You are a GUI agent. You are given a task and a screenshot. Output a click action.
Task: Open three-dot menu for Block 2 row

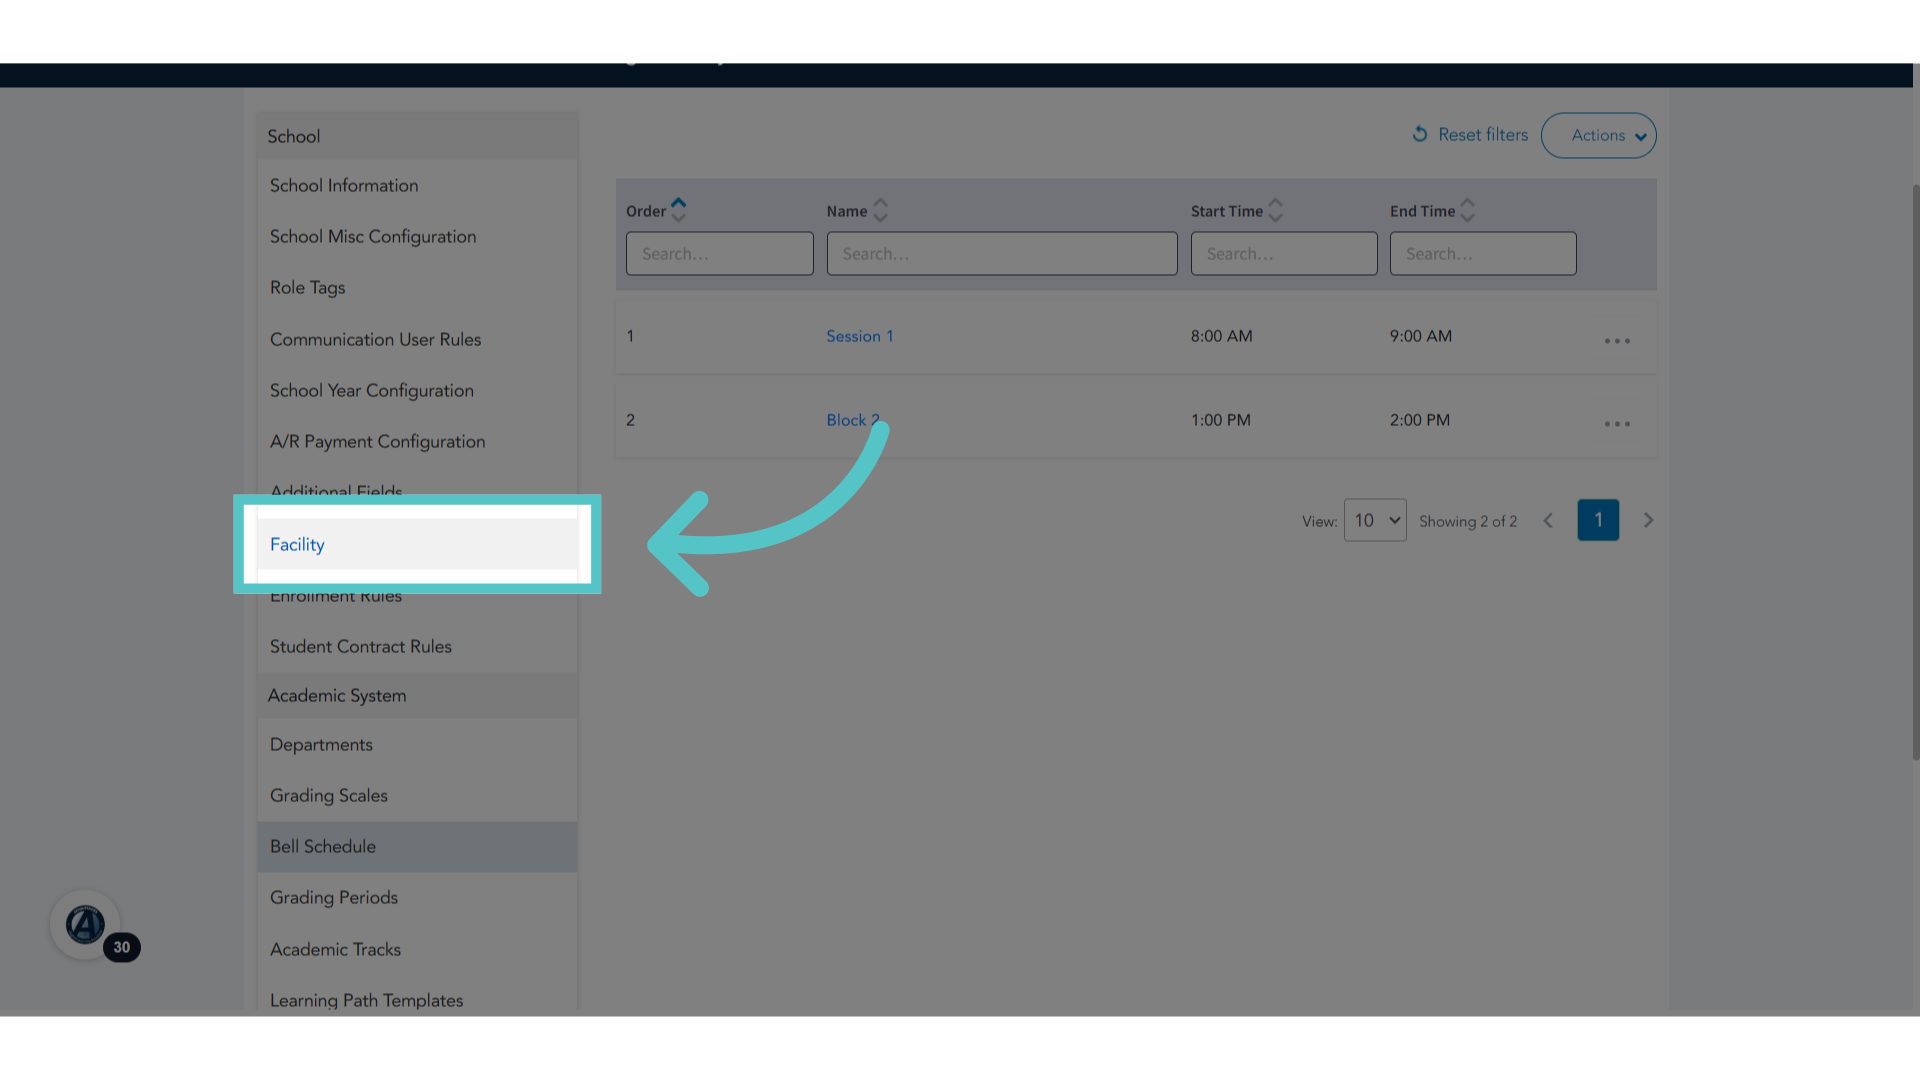click(x=1617, y=424)
